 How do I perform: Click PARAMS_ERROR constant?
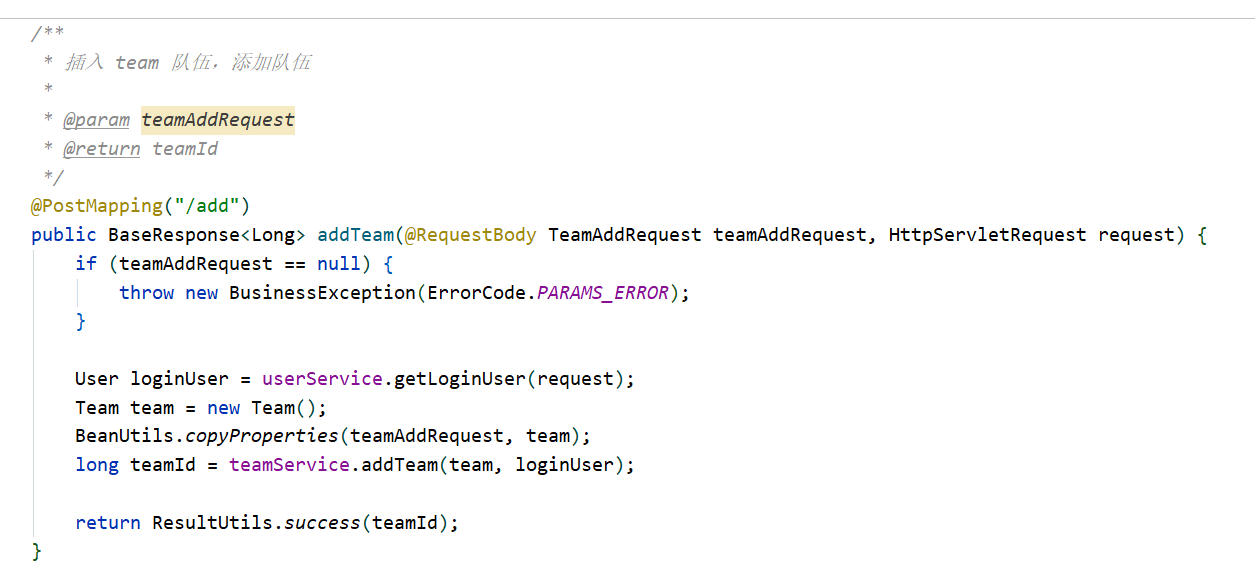(x=603, y=293)
